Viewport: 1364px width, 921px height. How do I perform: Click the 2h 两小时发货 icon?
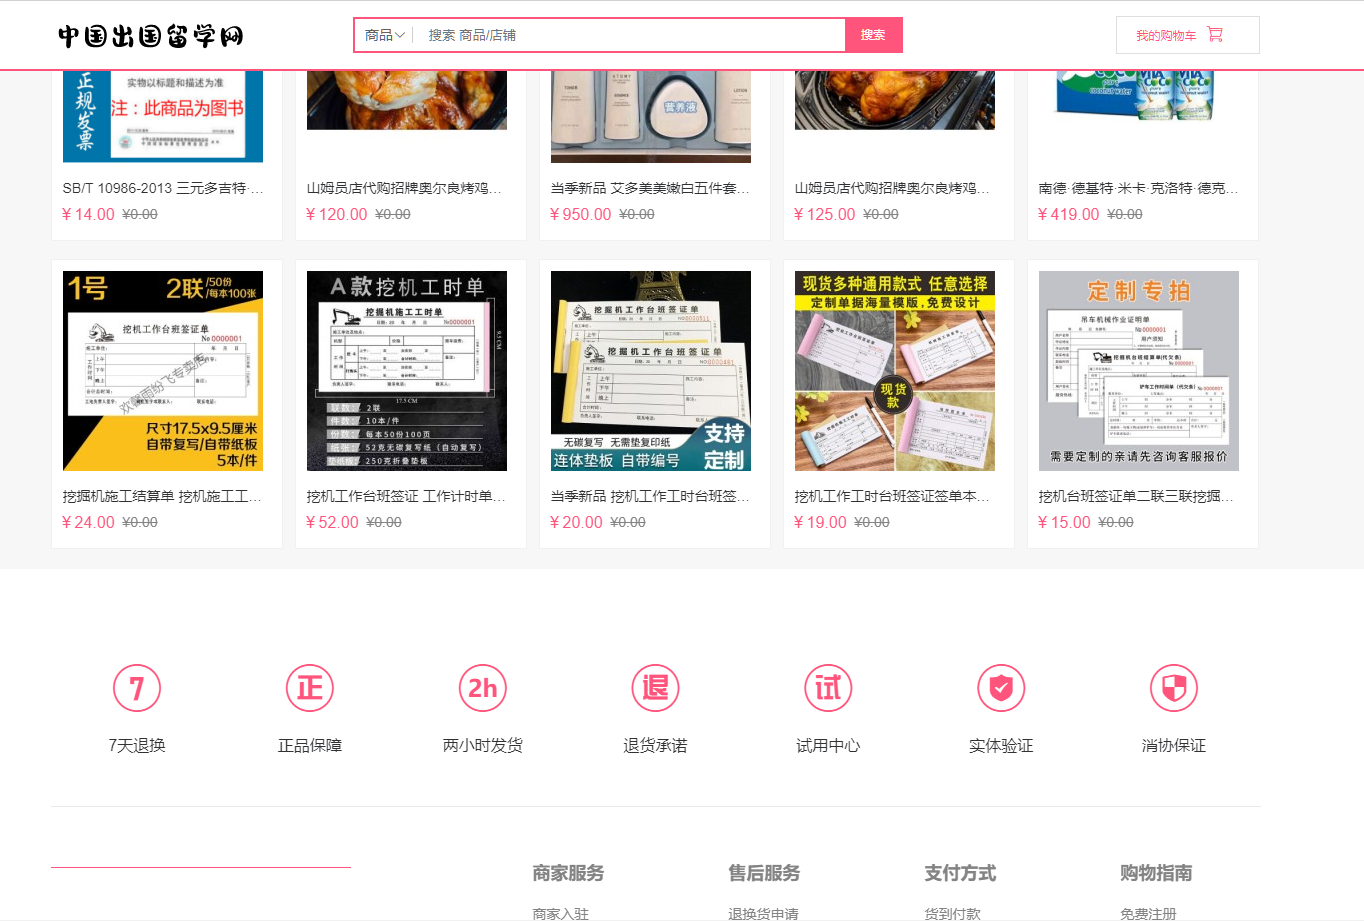coord(483,688)
